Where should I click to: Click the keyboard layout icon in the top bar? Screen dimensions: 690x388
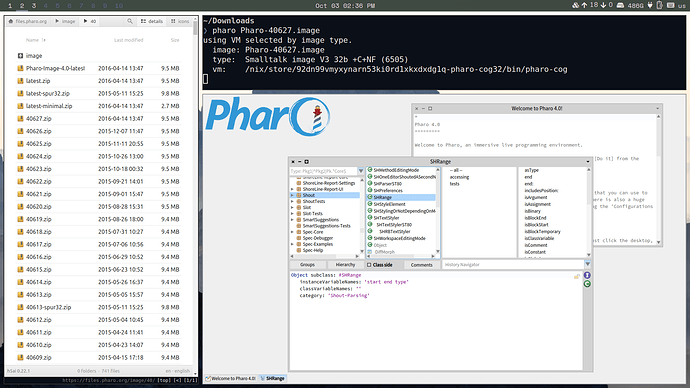tap(671, 5)
